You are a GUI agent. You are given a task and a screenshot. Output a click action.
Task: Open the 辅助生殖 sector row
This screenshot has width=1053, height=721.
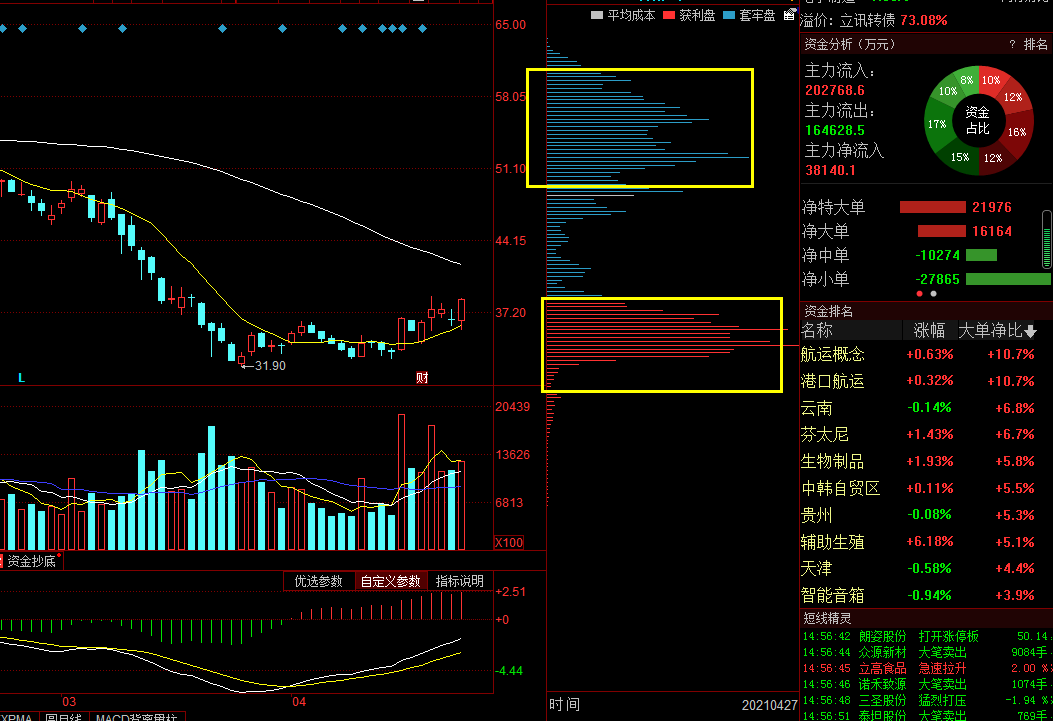926,542
